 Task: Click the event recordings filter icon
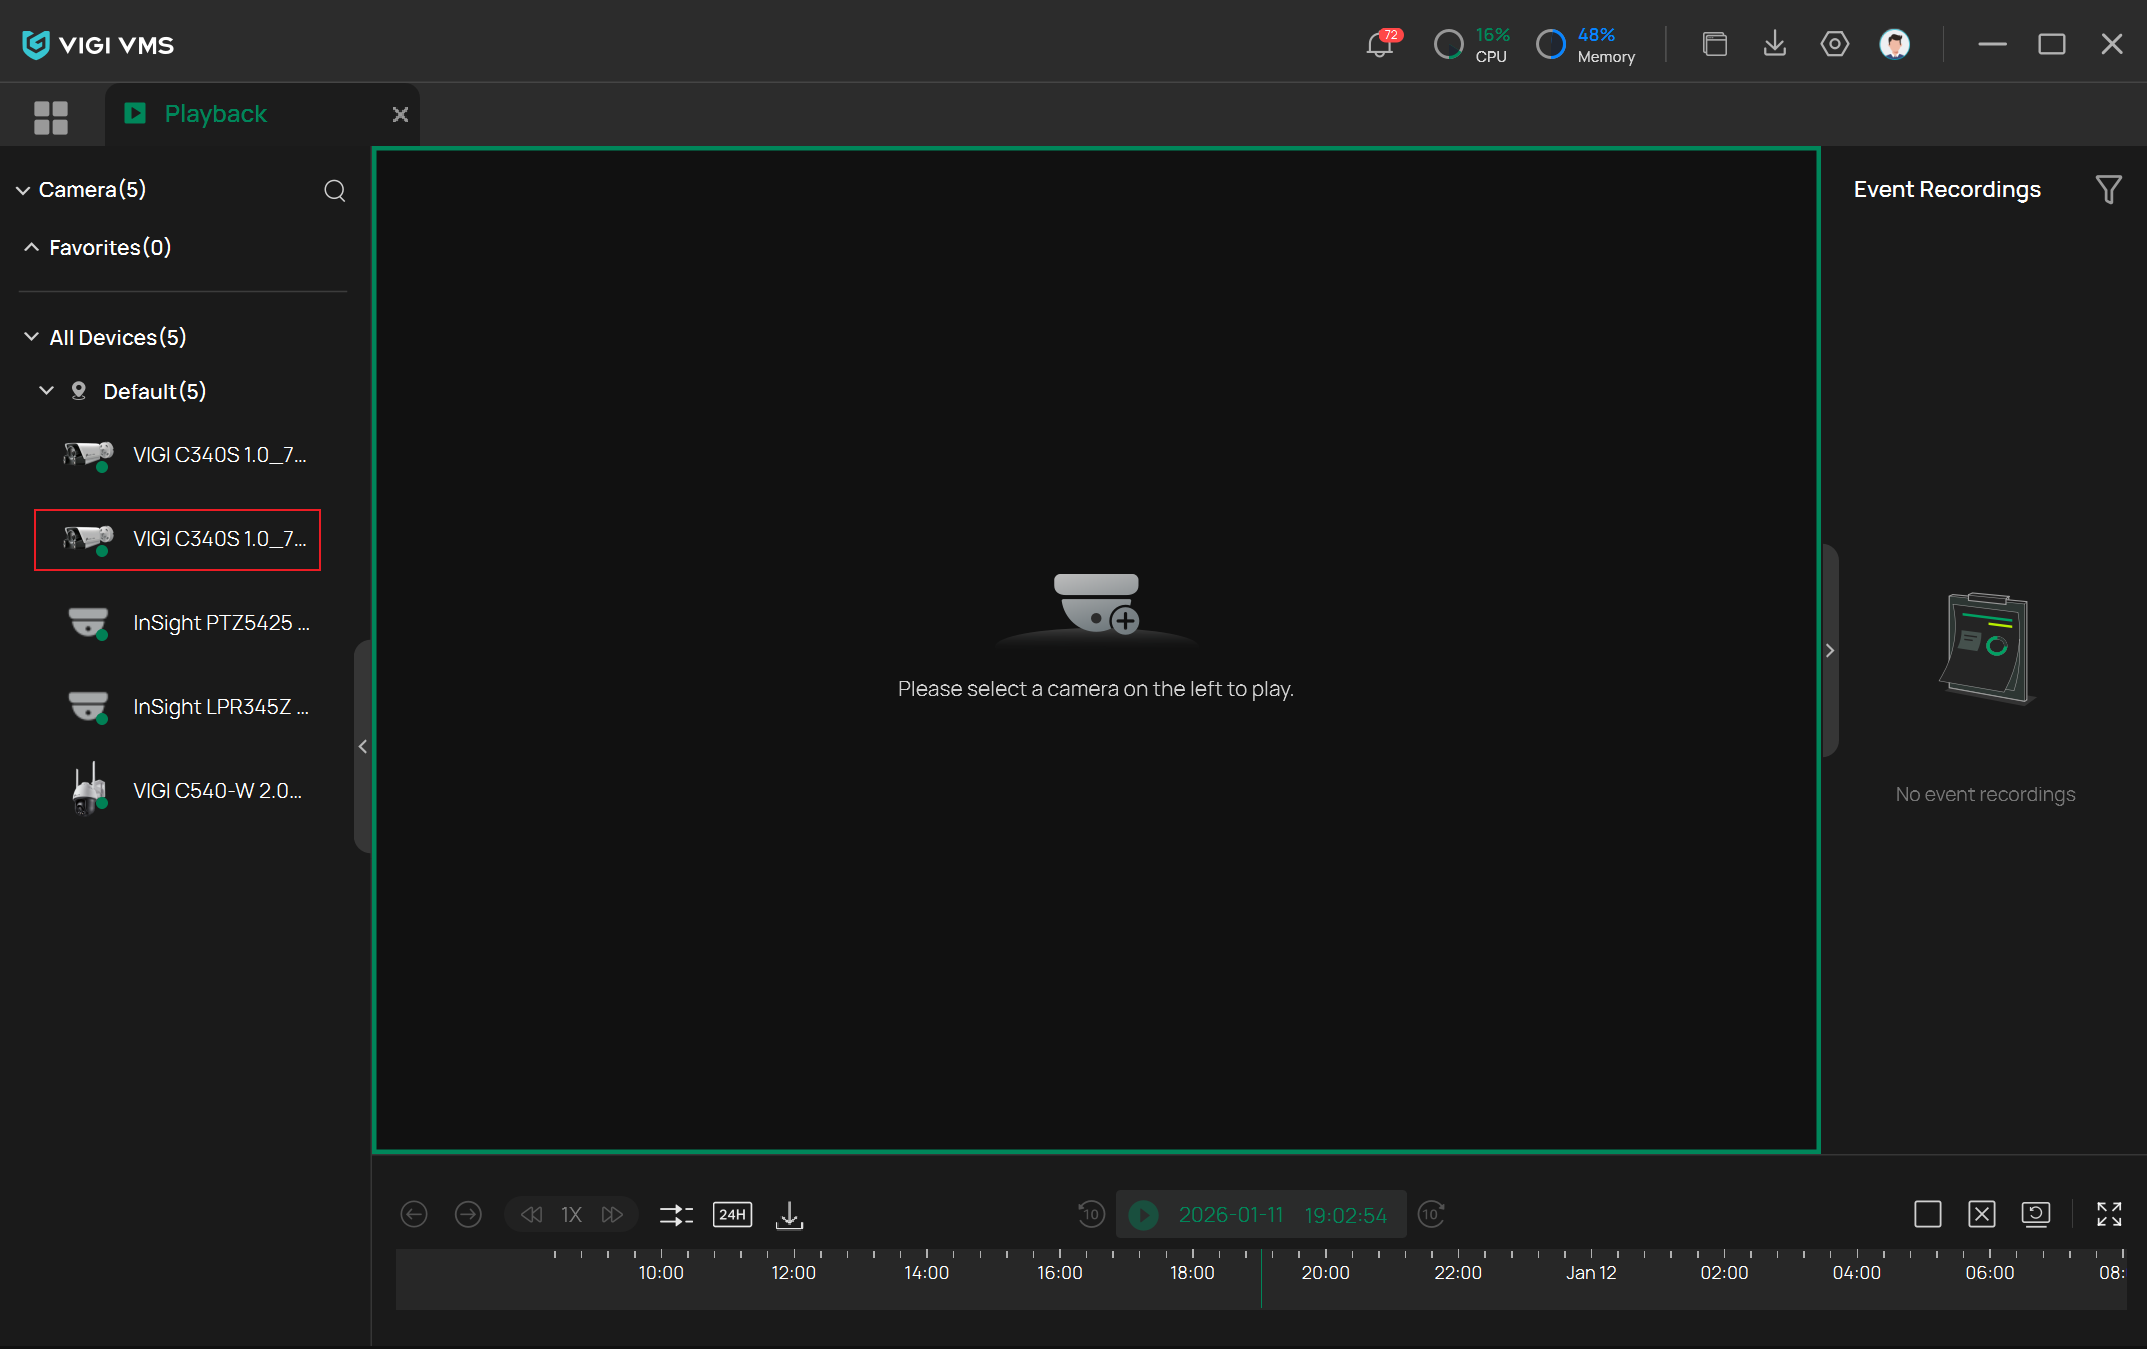(x=2108, y=190)
